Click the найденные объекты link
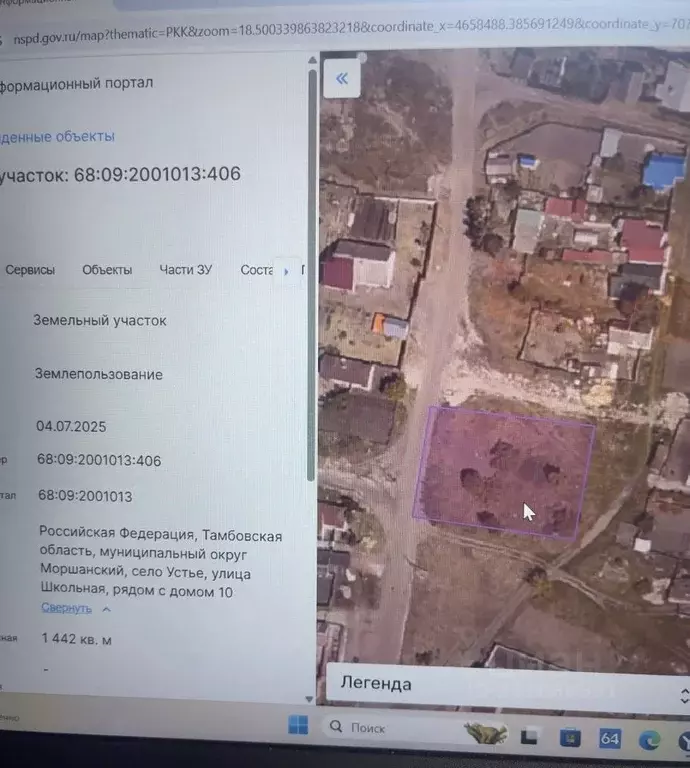The width and height of the screenshot is (690, 768). click(57, 136)
